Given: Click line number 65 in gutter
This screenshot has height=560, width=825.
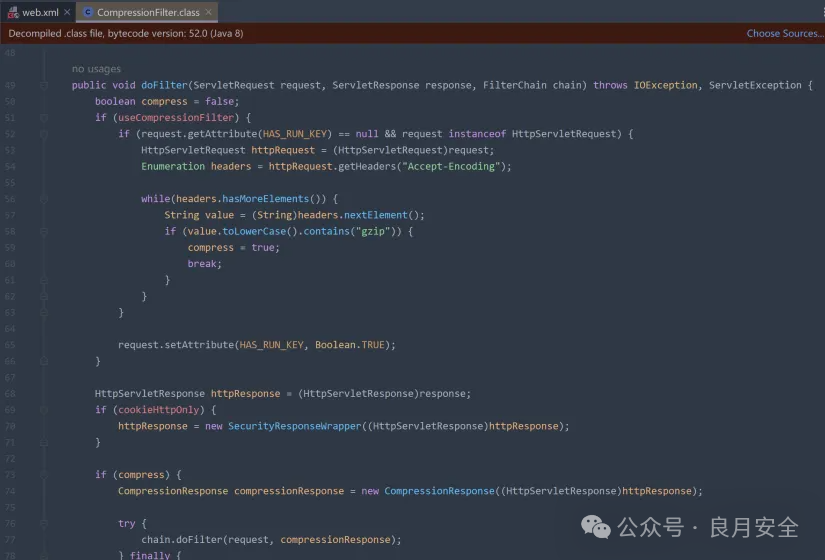Looking at the screenshot, I should click(x=10, y=345).
